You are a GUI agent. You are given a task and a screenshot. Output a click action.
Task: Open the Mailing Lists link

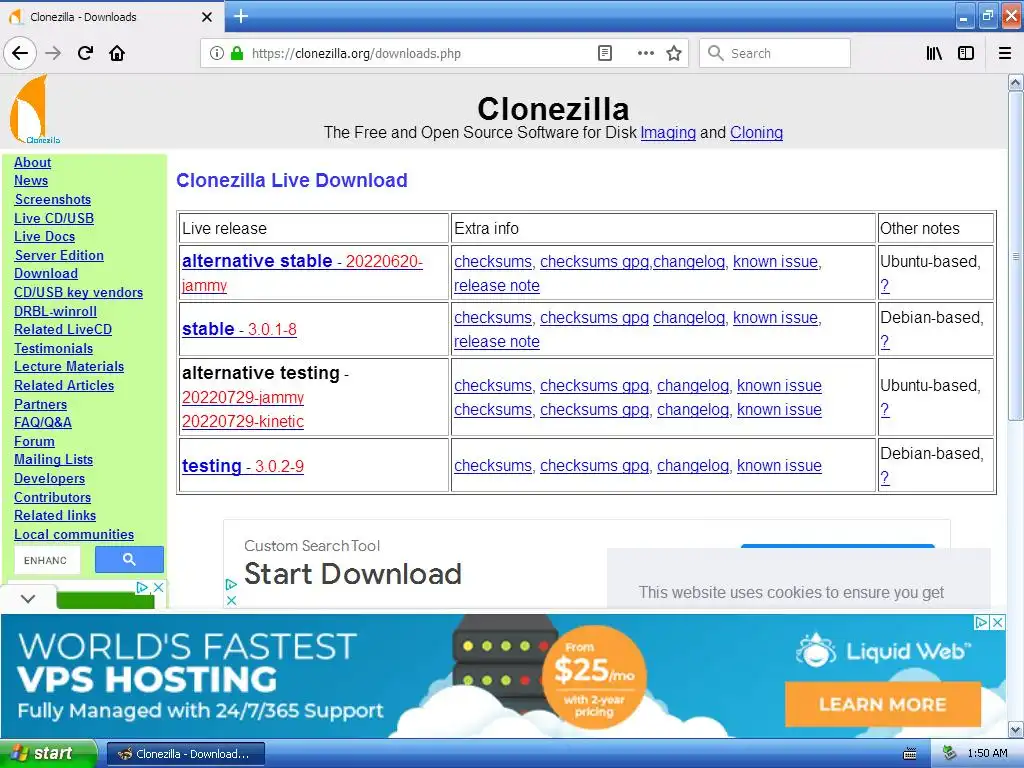click(x=54, y=460)
